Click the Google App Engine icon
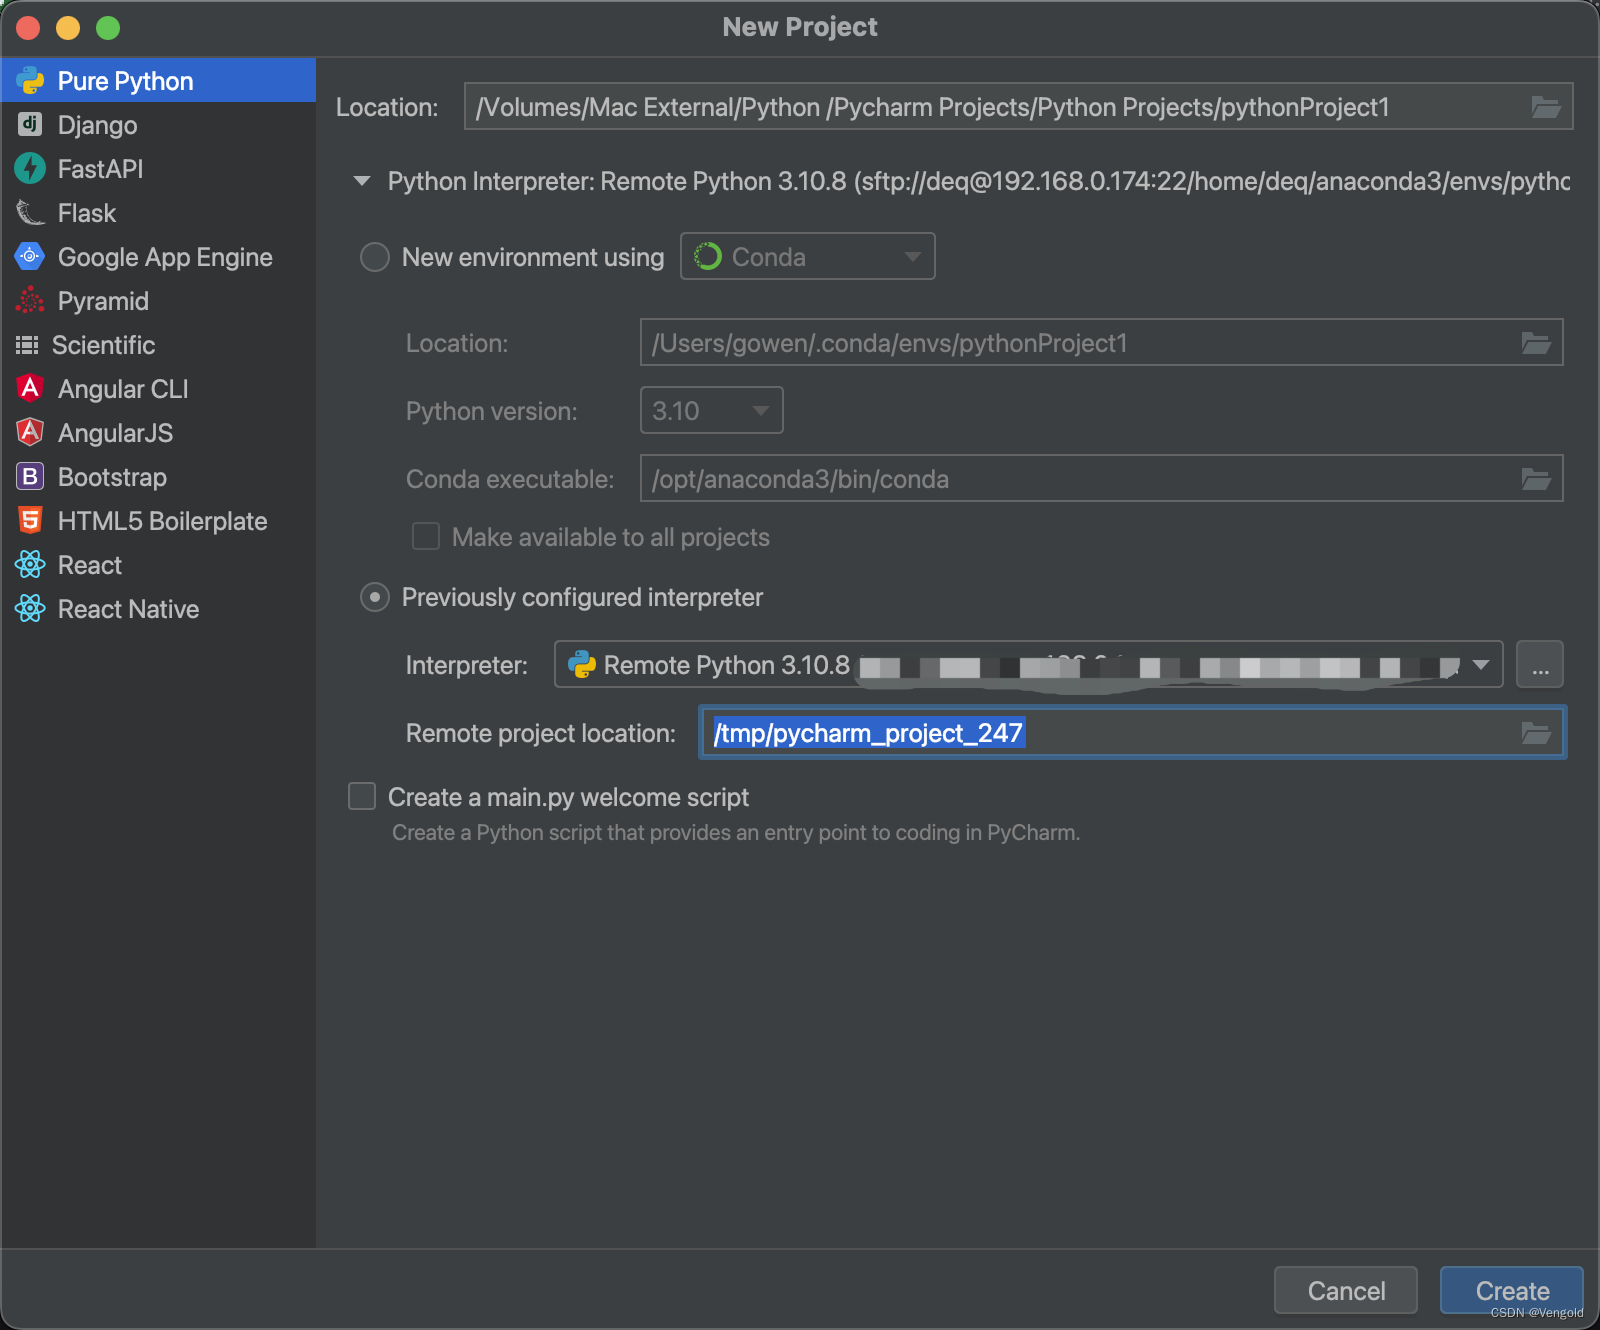Screen dimensions: 1600x1330 pos(30,256)
